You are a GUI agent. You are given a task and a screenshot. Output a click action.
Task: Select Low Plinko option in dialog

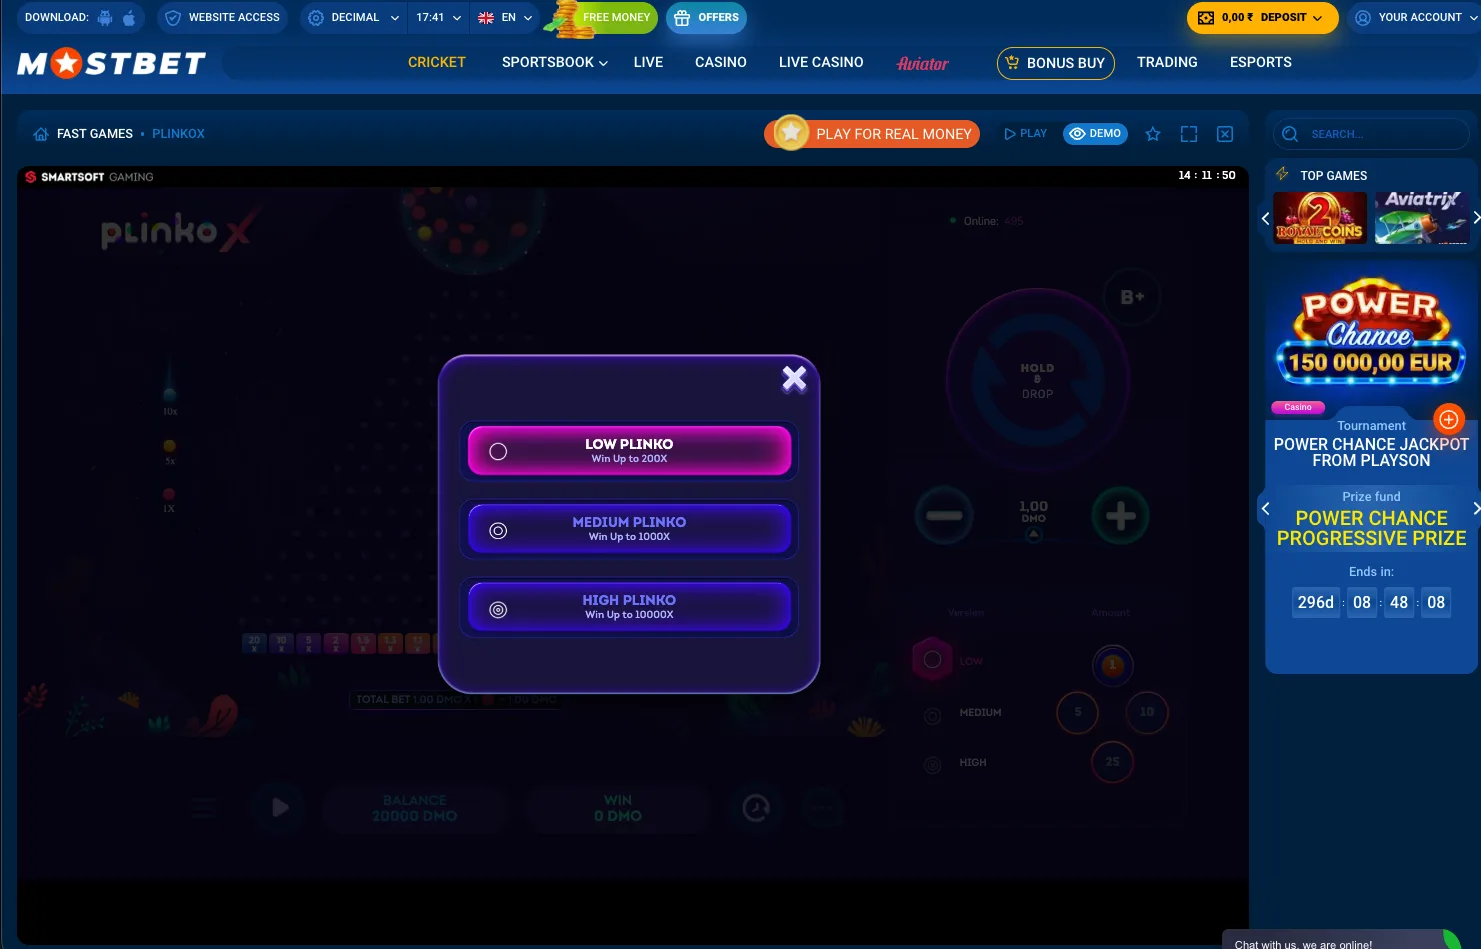[629, 451]
